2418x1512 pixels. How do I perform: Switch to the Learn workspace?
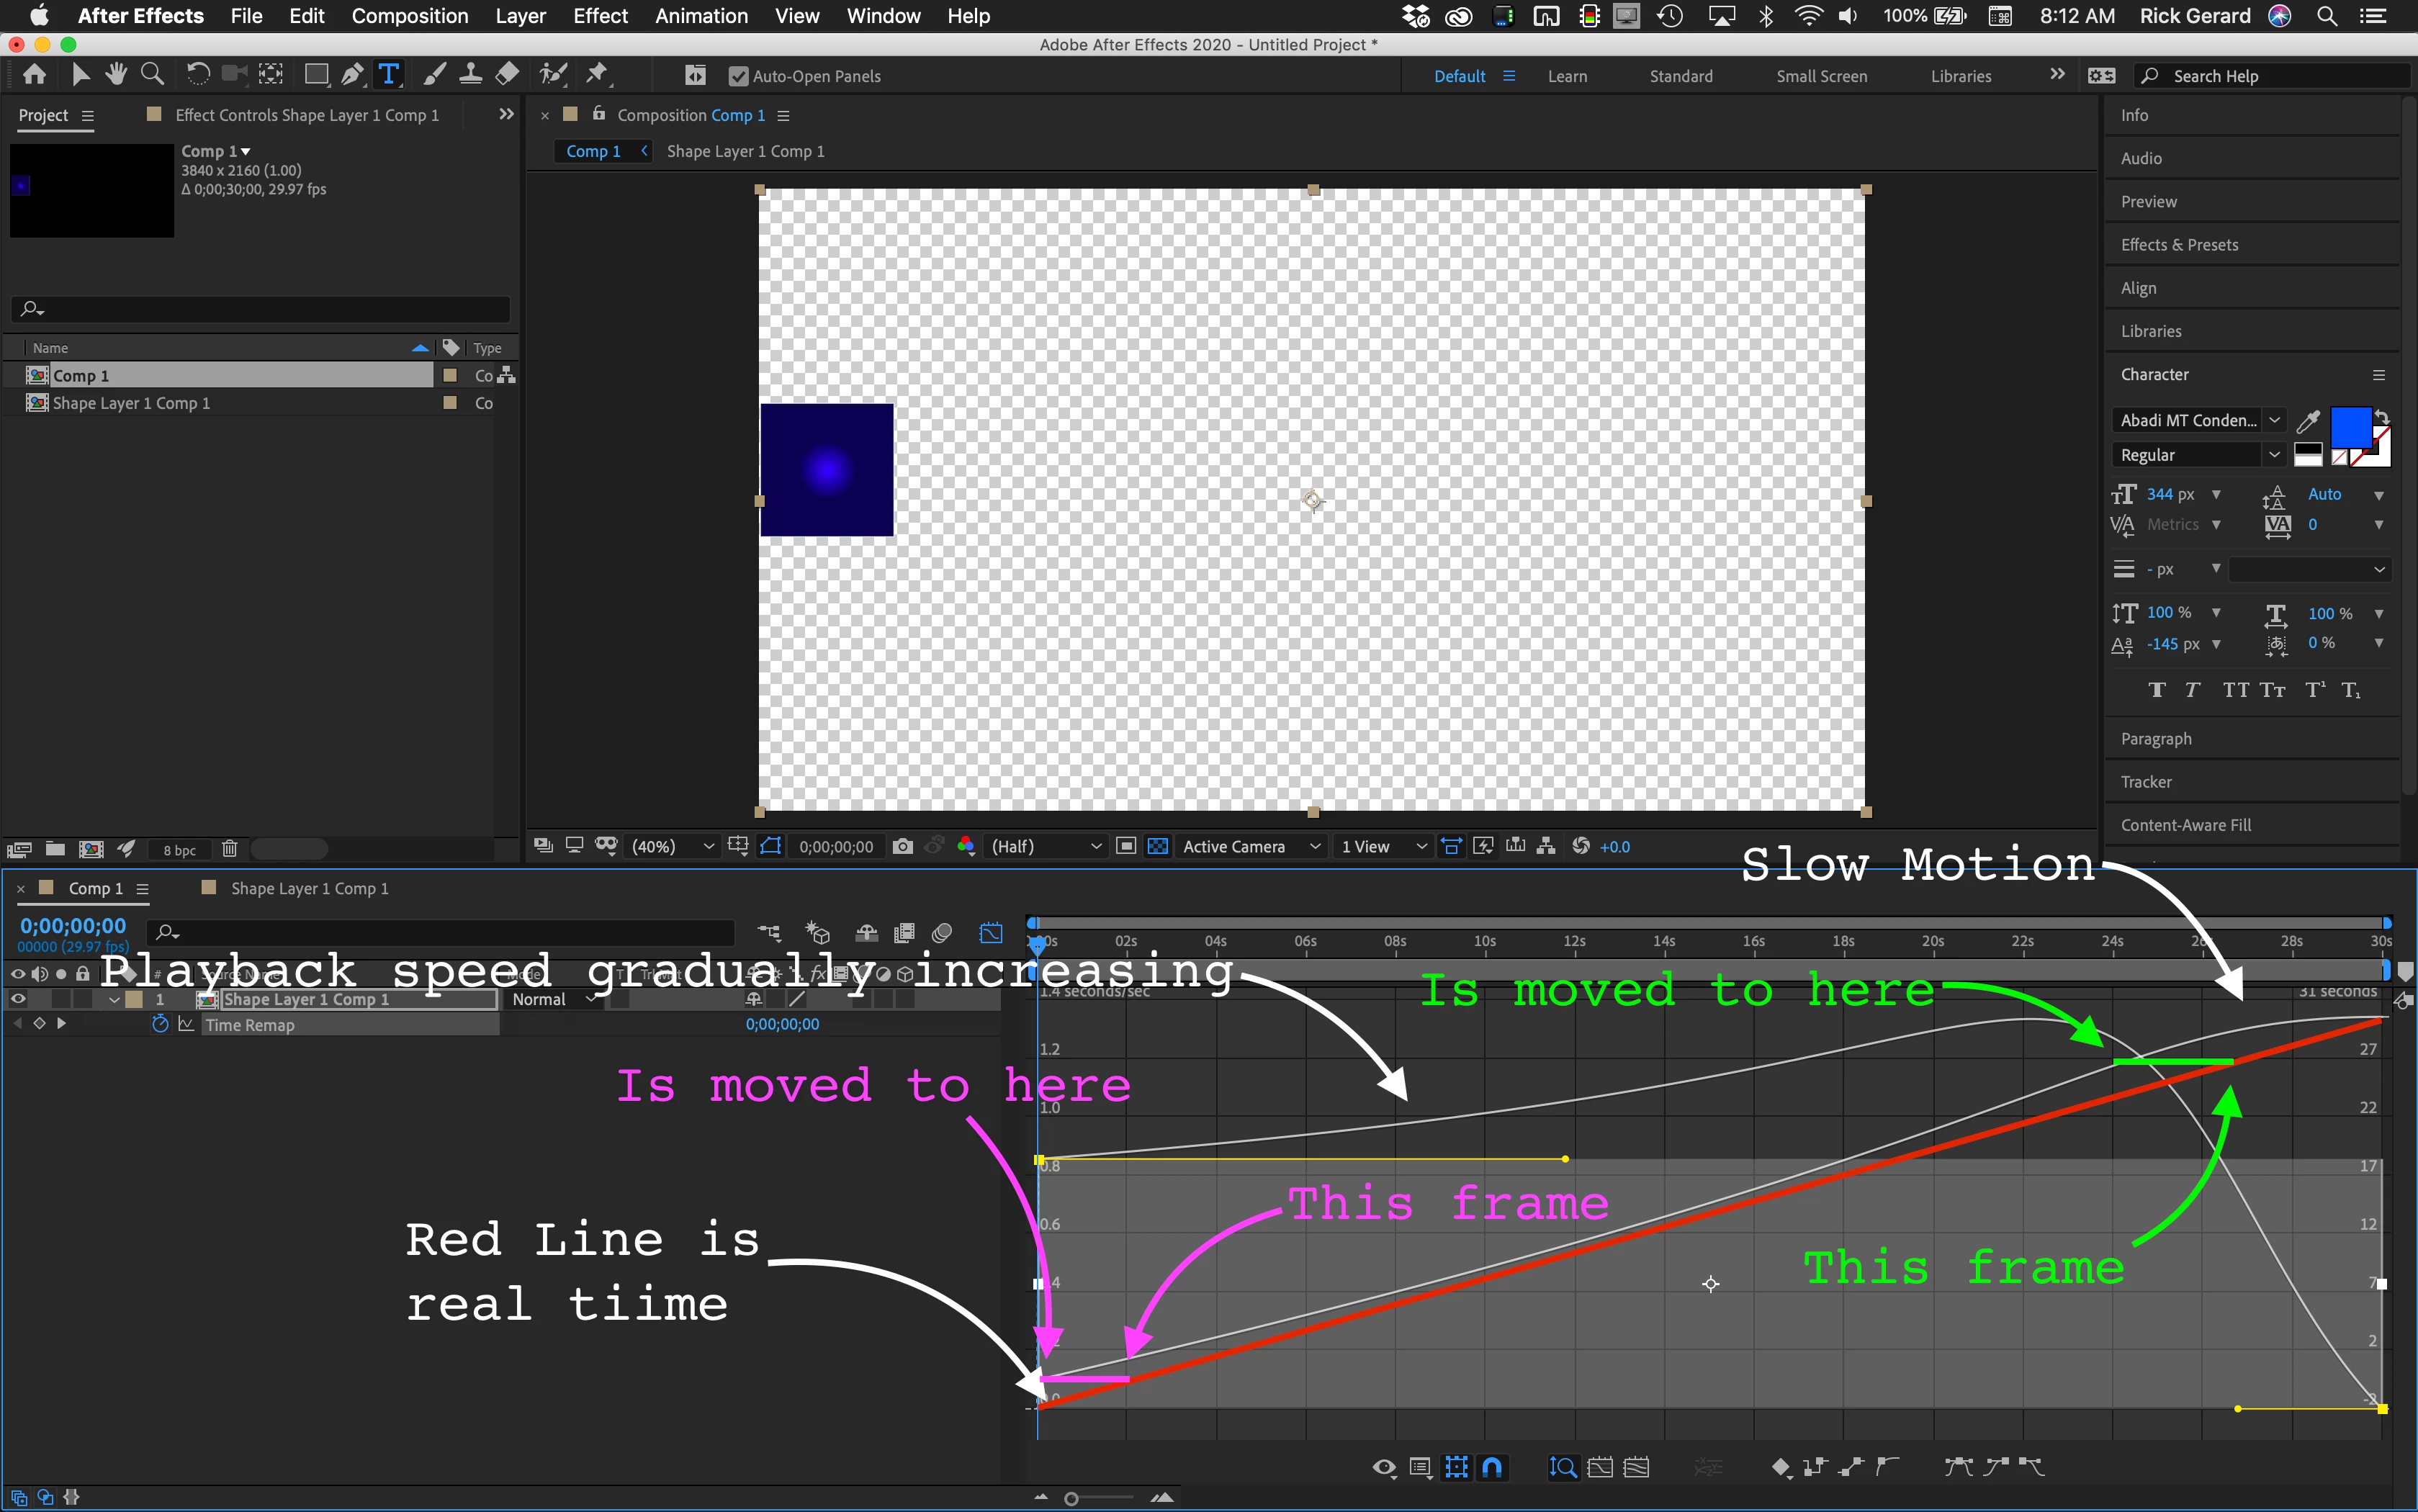pos(1567,76)
